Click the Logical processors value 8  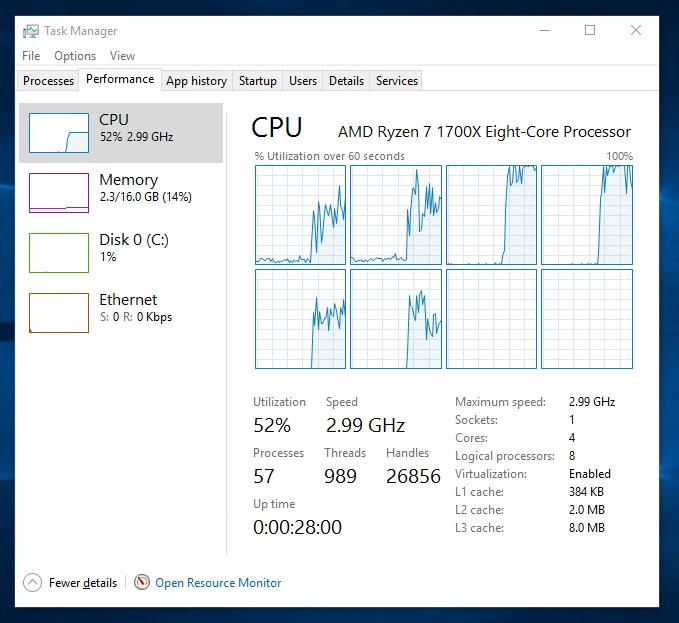point(572,456)
